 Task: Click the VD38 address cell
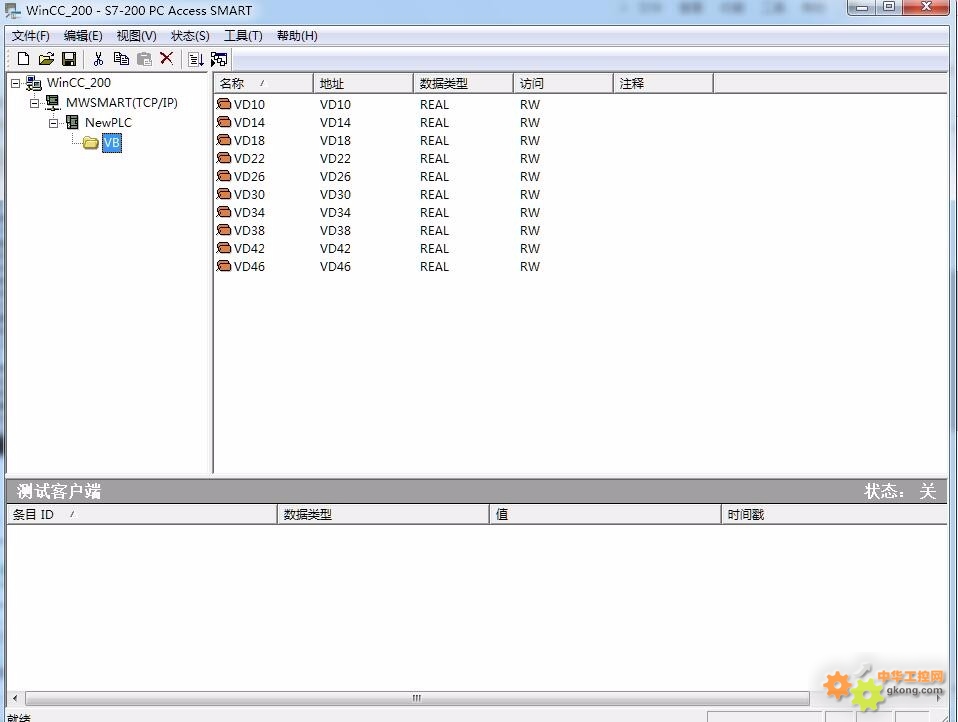click(x=335, y=231)
